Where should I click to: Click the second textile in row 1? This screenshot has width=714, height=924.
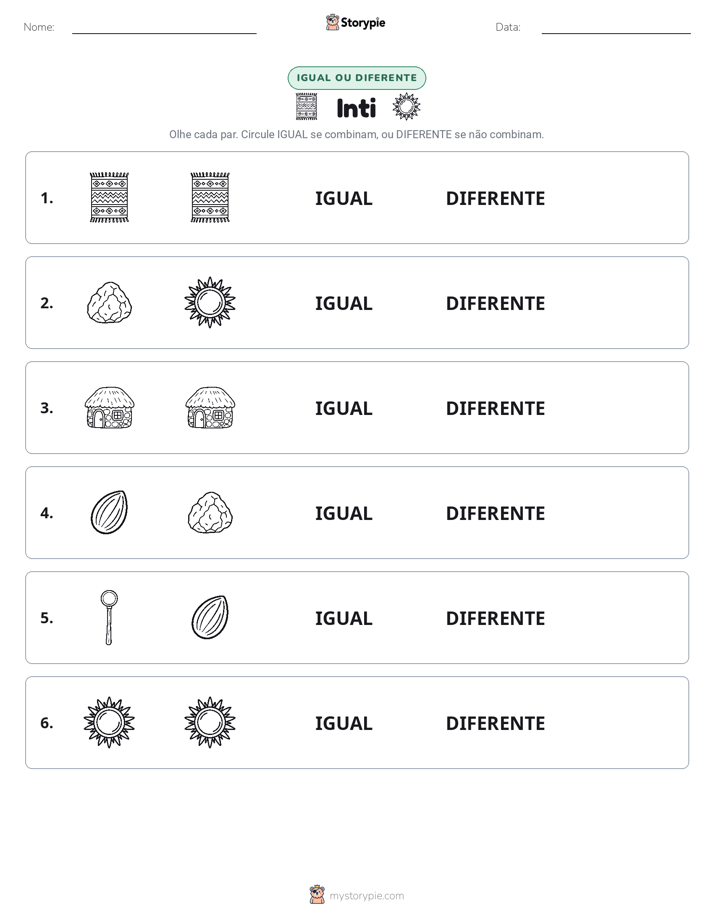pyautogui.click(x=210, y=197)
